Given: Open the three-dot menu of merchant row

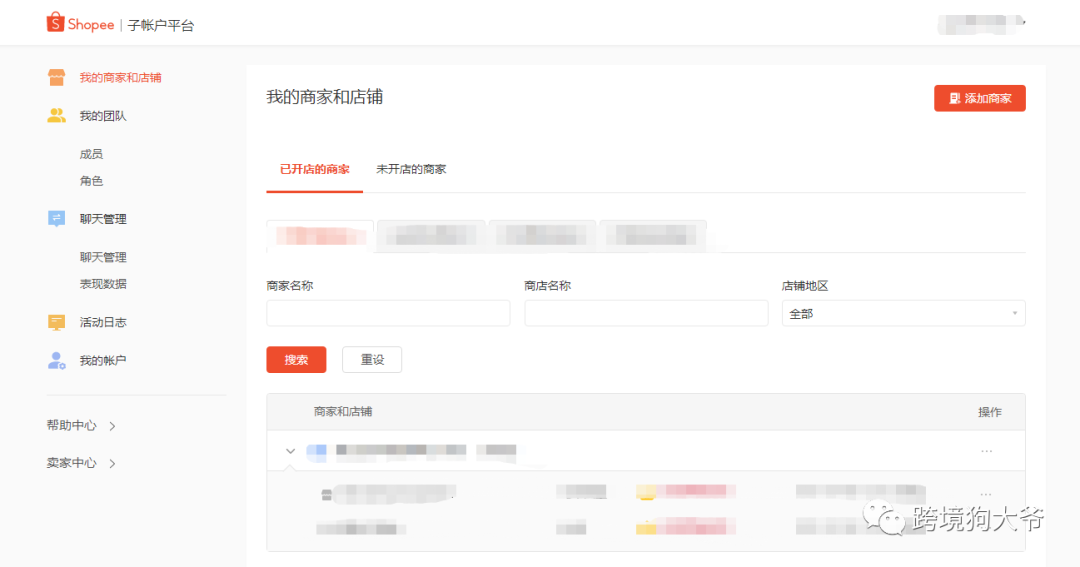Looking at the screenshot, I should 986,451.
